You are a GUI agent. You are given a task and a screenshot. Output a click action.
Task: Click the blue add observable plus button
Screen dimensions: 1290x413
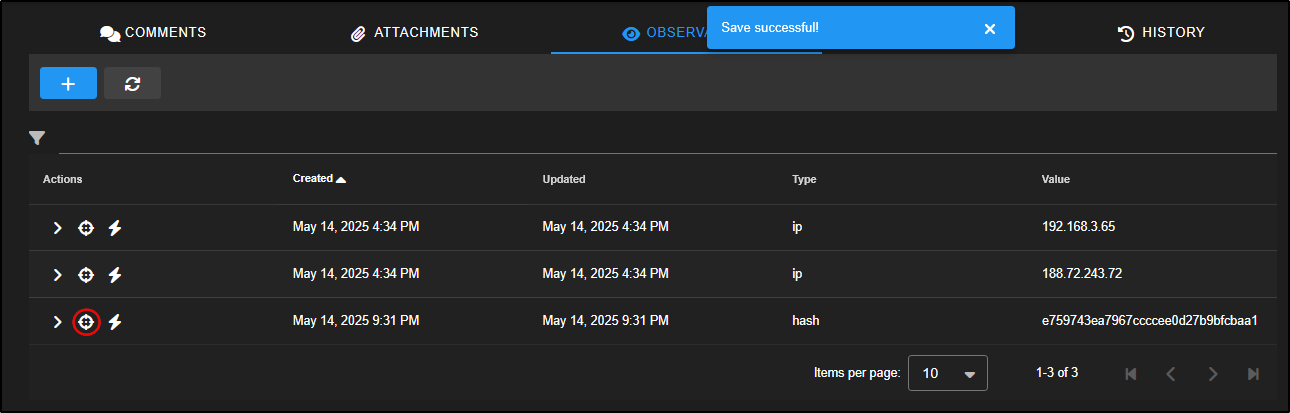[x=68, y=83]
